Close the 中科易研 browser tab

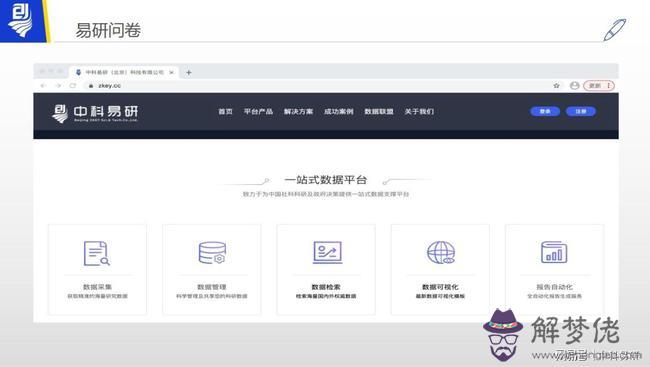172,72
